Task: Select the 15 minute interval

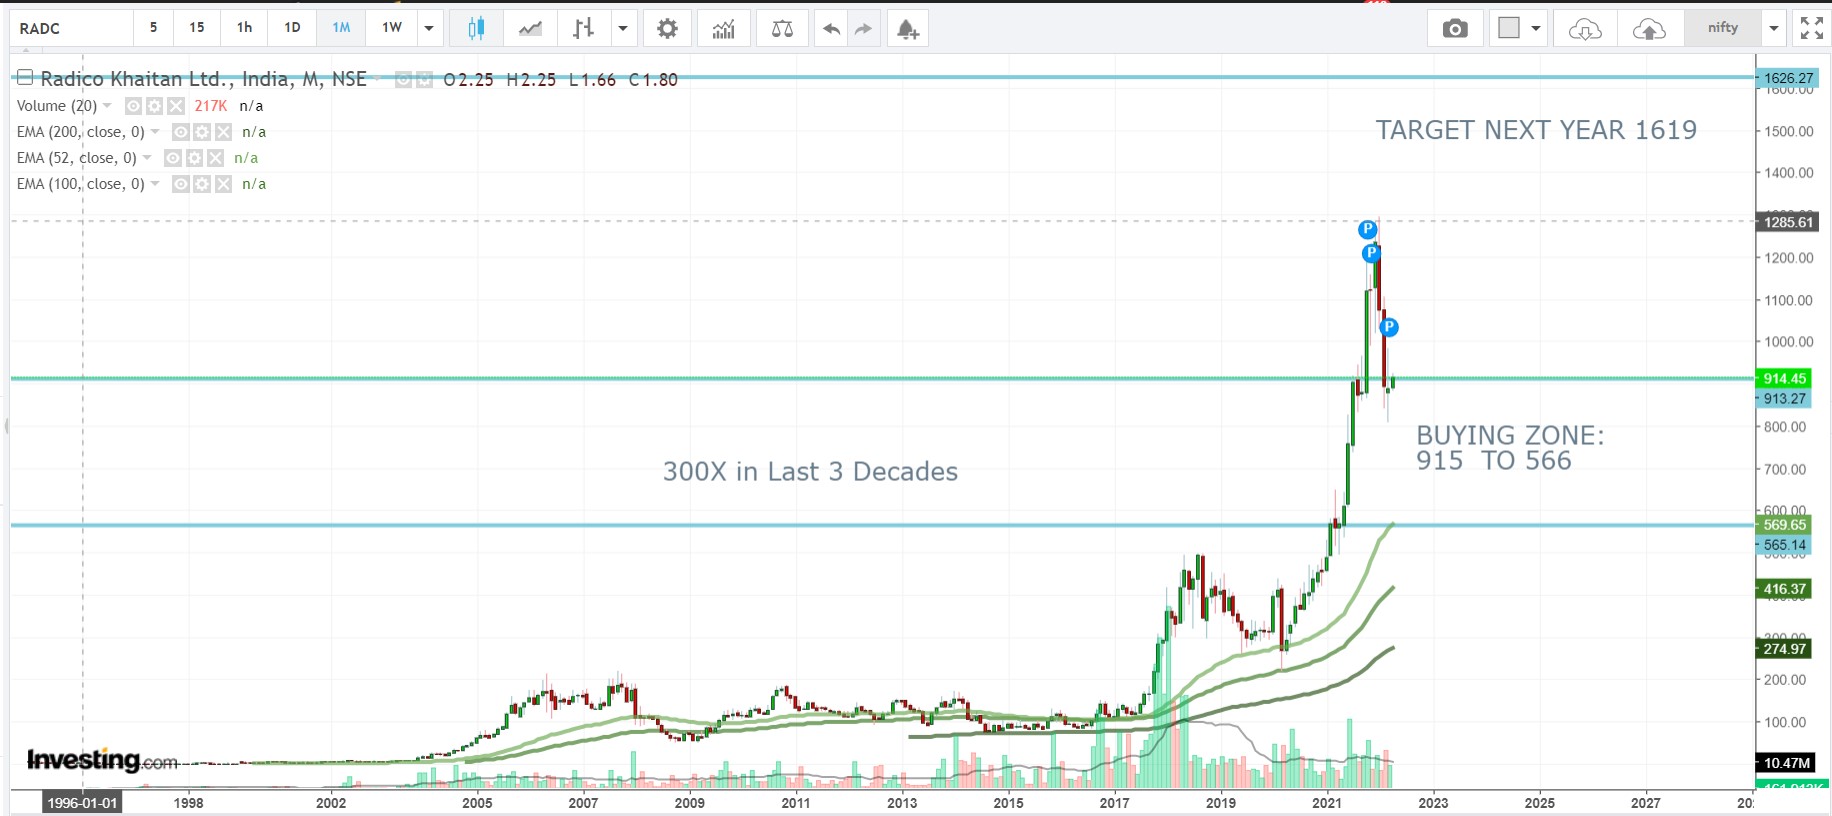Action: click(197, 28)
